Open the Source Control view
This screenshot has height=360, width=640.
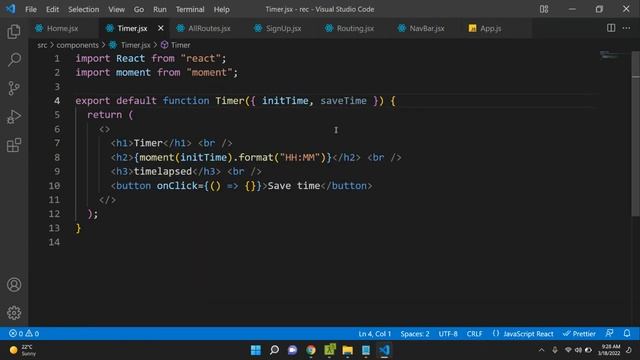[x=14, y=88]
